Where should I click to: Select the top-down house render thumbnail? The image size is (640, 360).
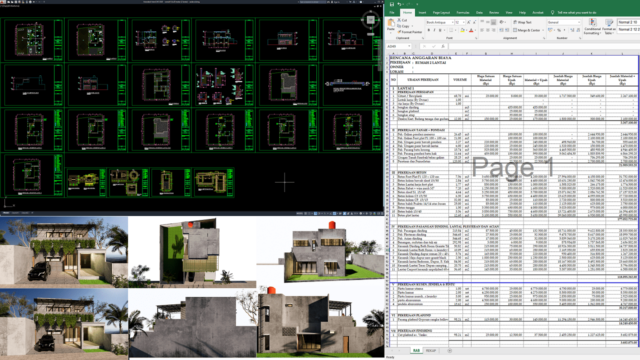(192, 252)
